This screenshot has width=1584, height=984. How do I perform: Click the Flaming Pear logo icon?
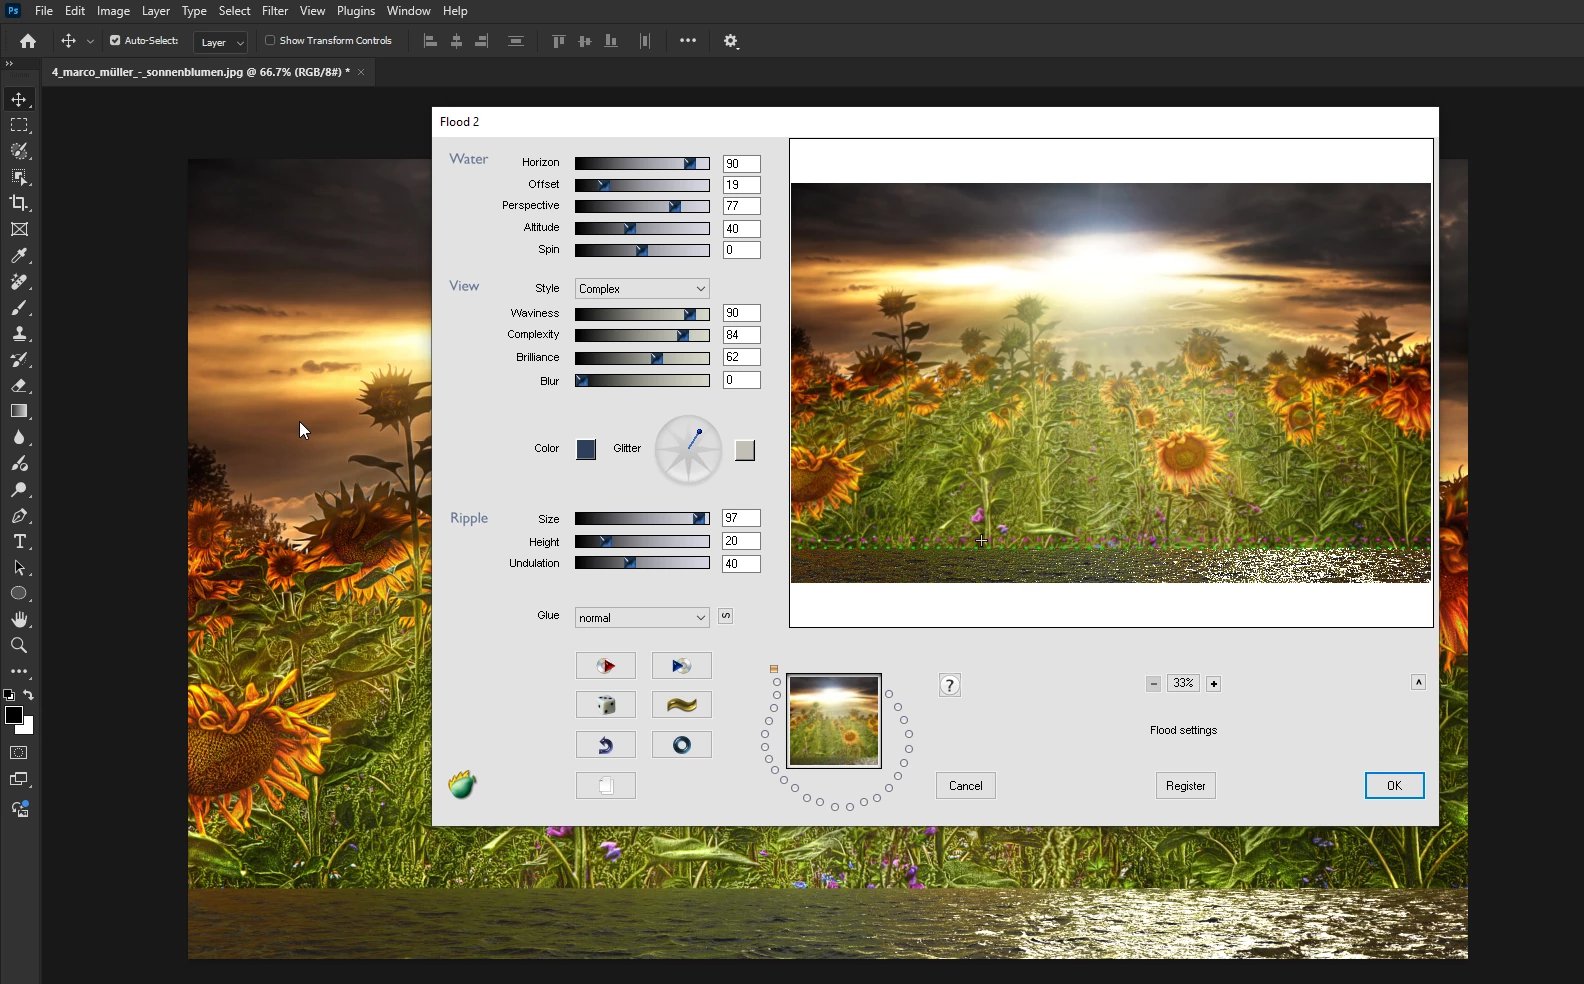tap(462, 785)
